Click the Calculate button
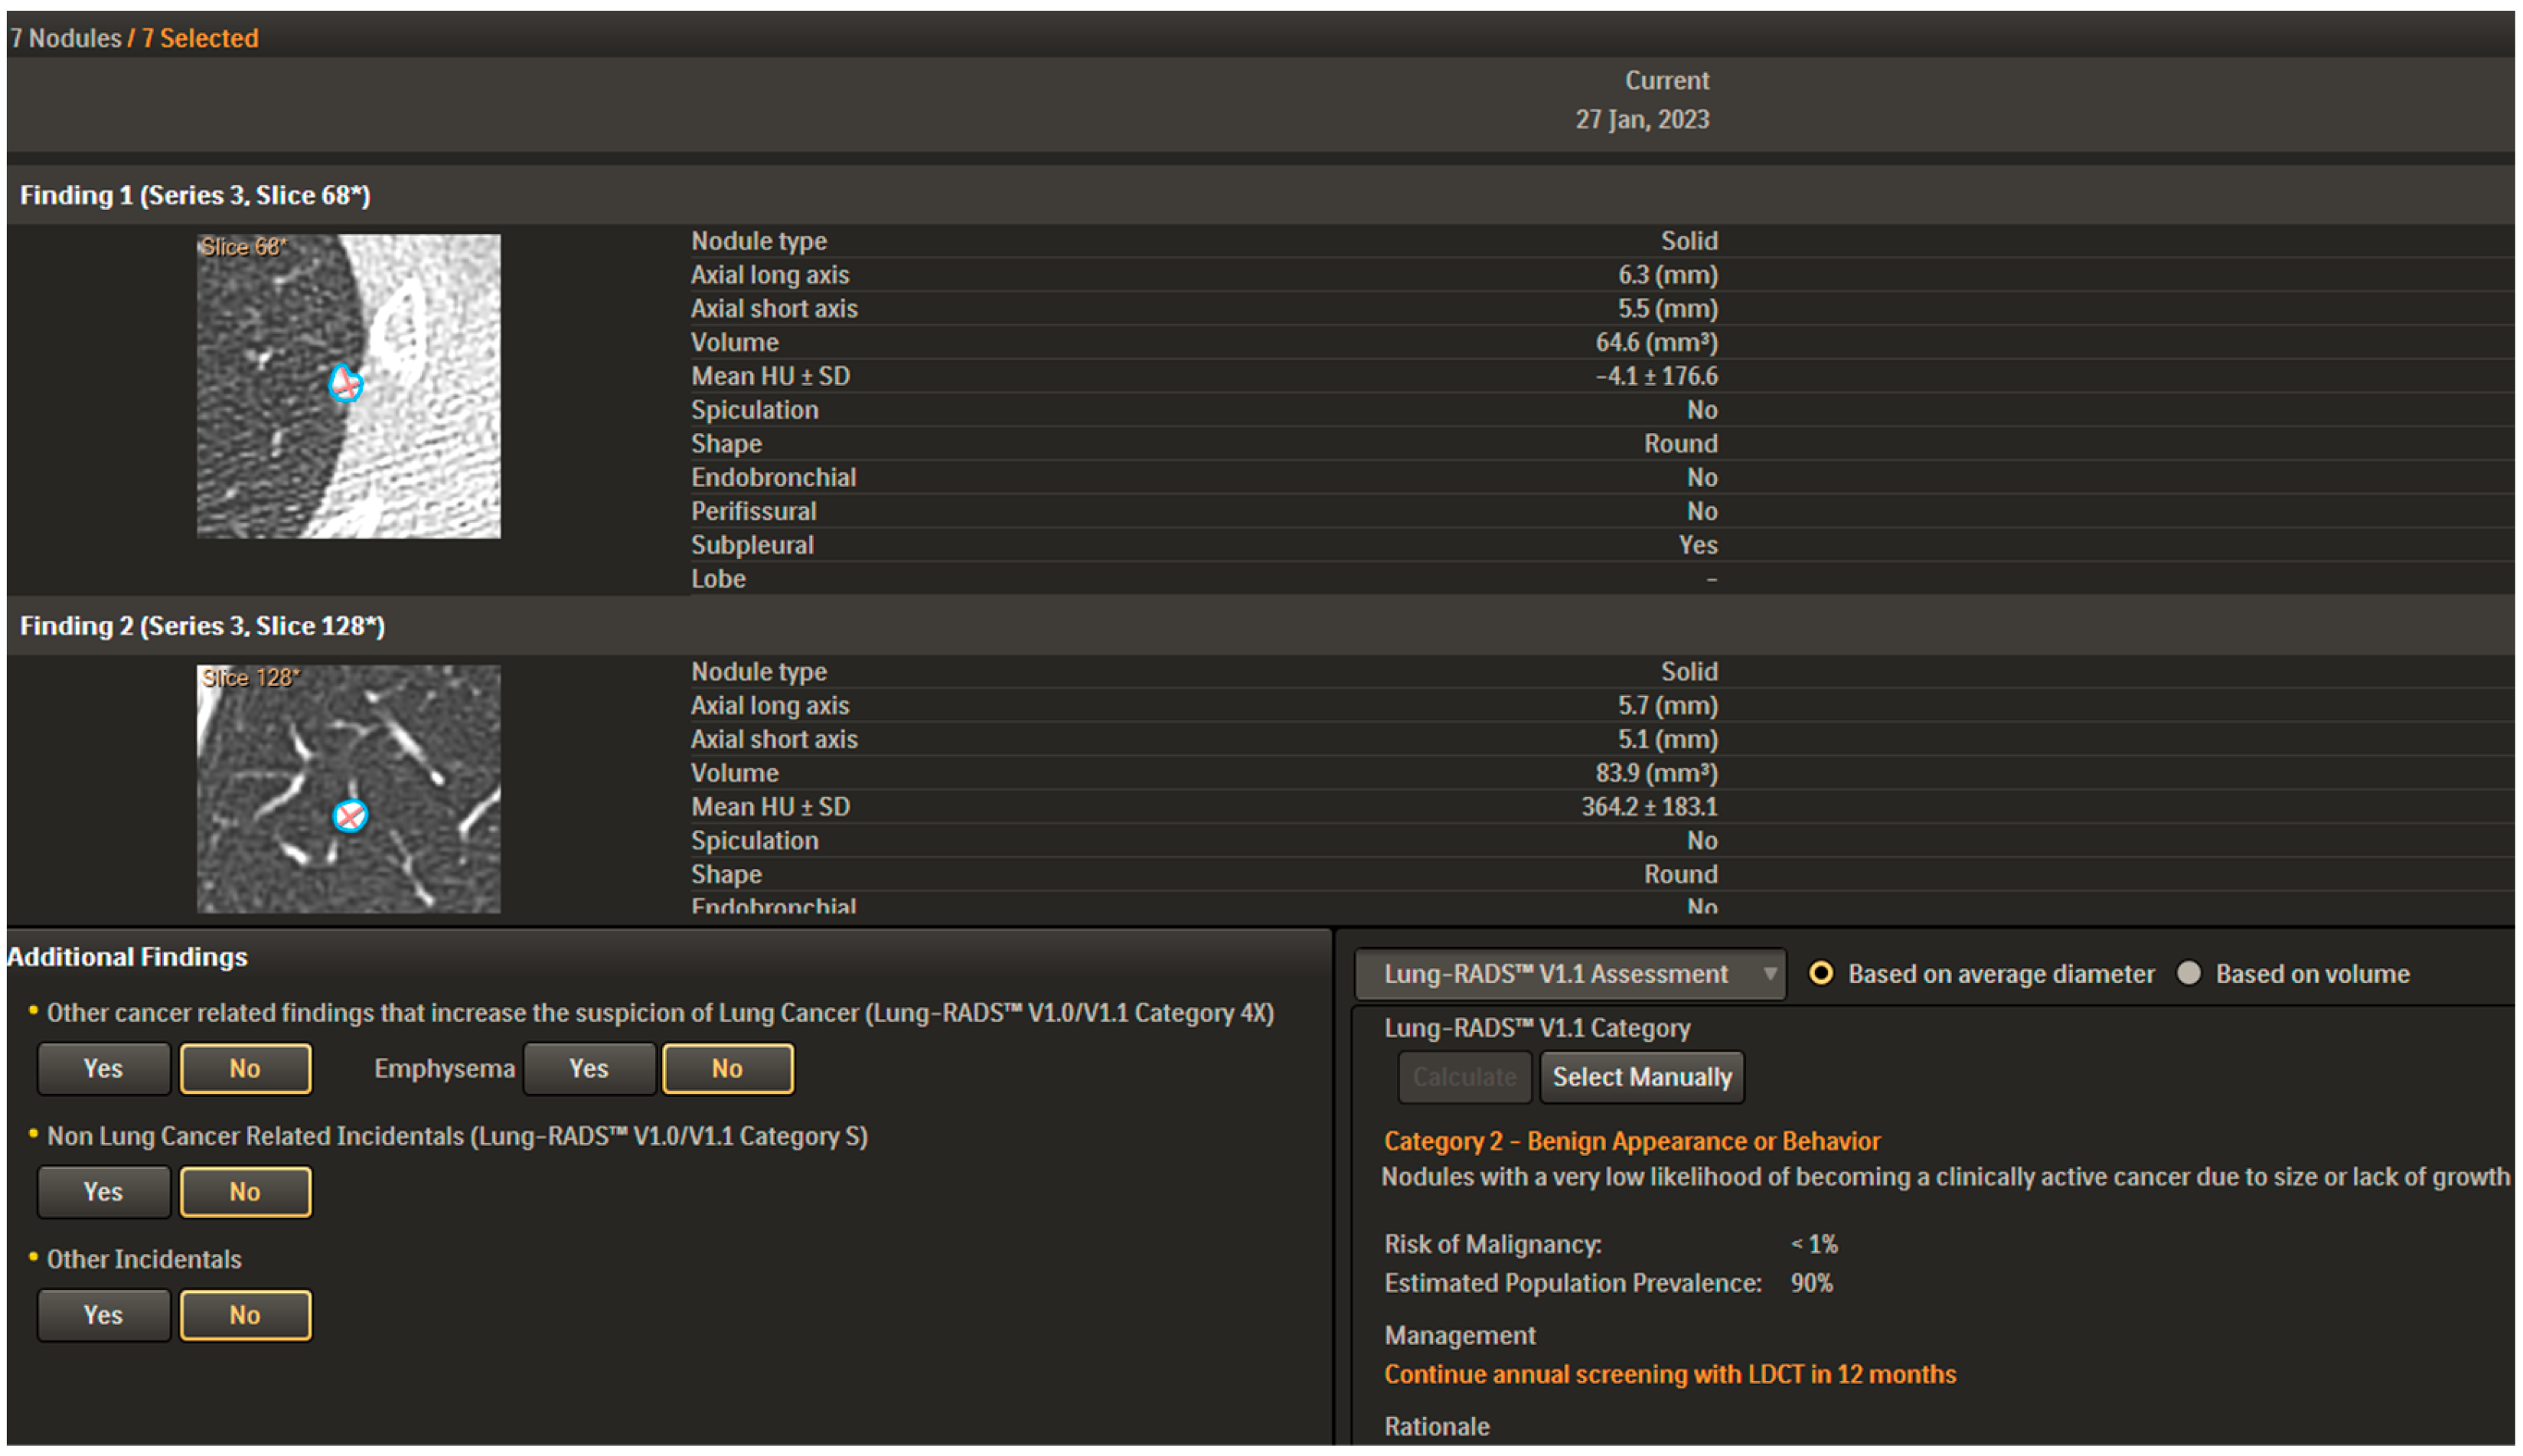 [1464, 1077]
